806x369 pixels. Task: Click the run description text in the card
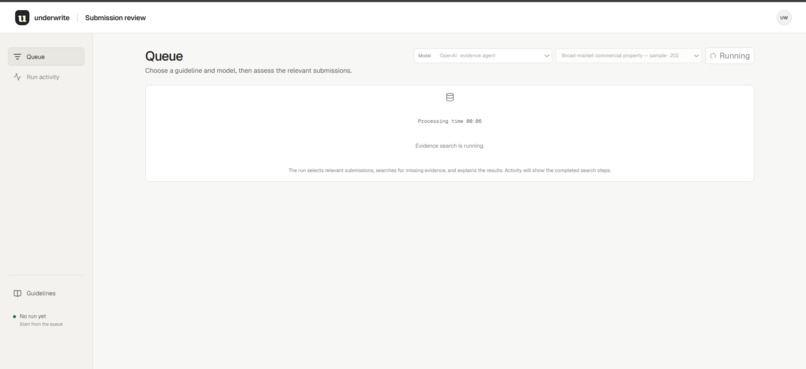coord(450,170)
